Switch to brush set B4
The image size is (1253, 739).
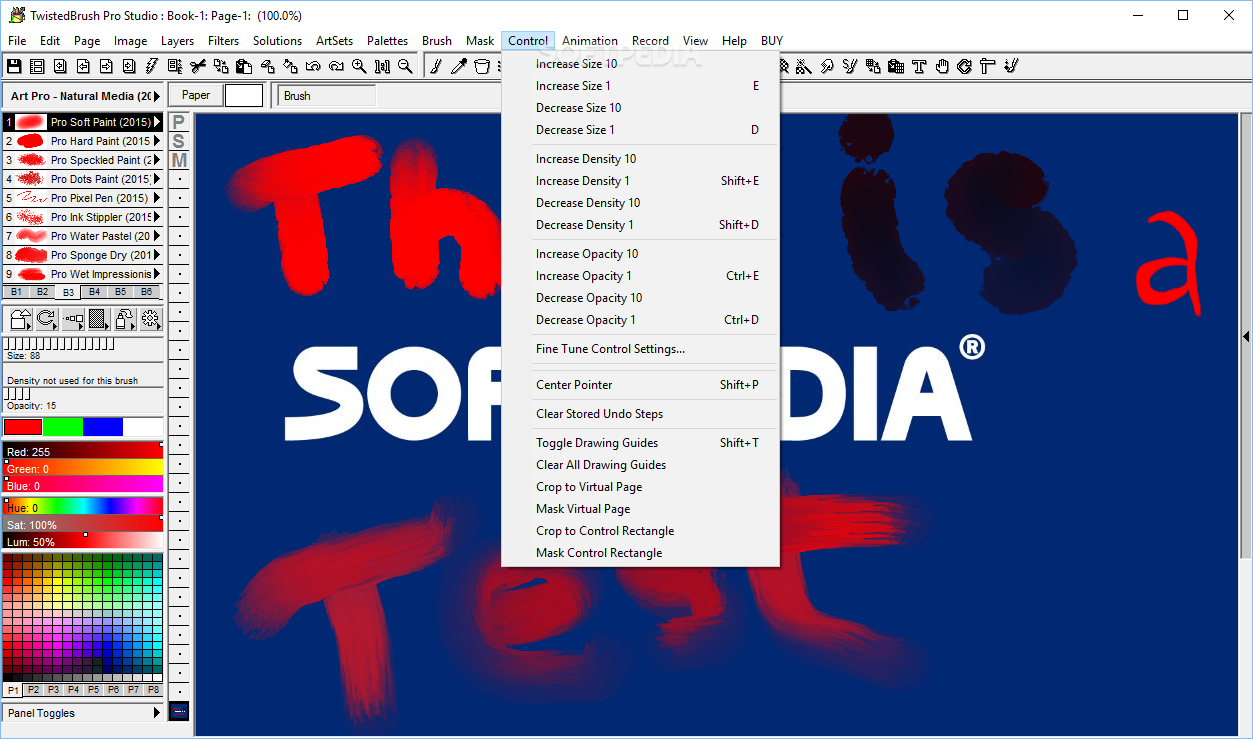point(94,292)
